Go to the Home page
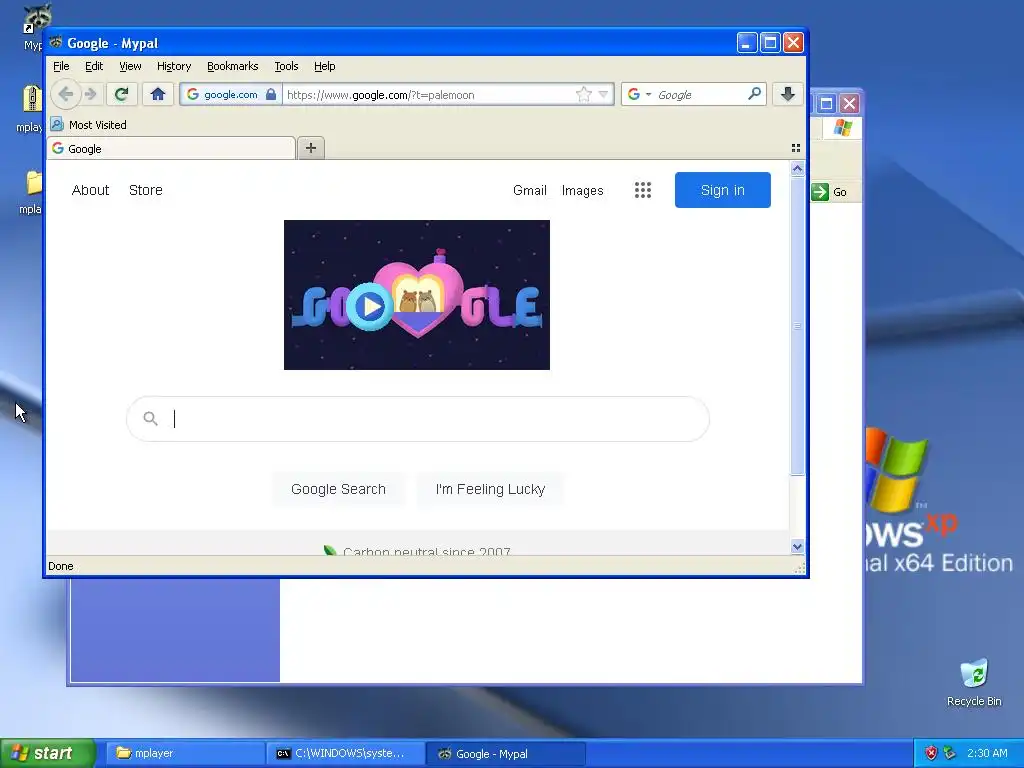1024x768 pixels. pos(157,94)
